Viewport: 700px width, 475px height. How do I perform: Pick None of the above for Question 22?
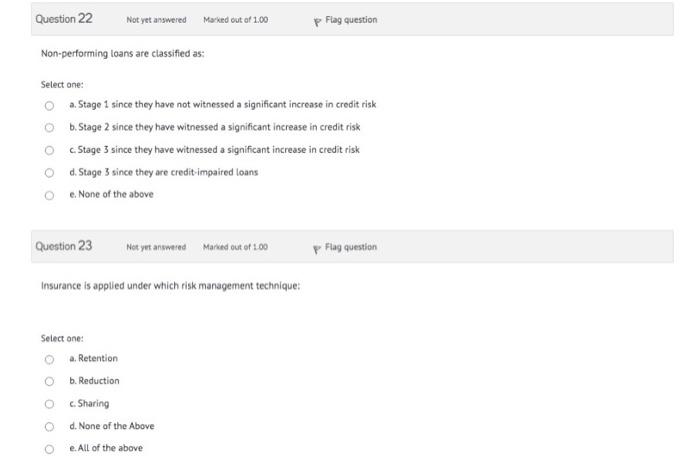47,194
